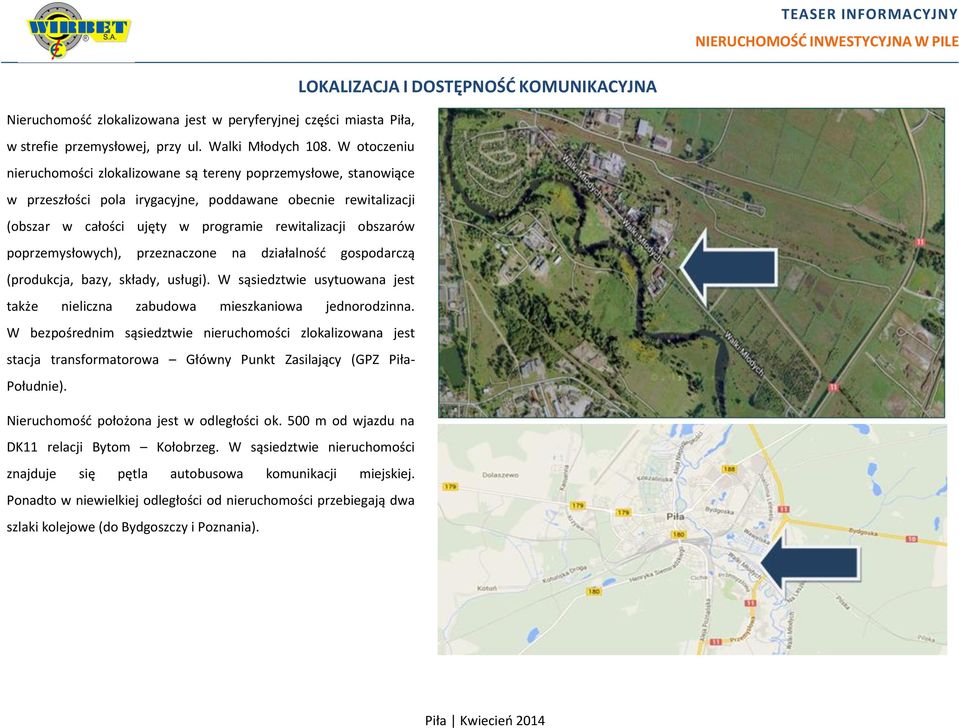Click 'Piła | Kwiecień 2014' footer text
Image resolution: width=959 pixels, height=728 pixels.
point(484,720)
